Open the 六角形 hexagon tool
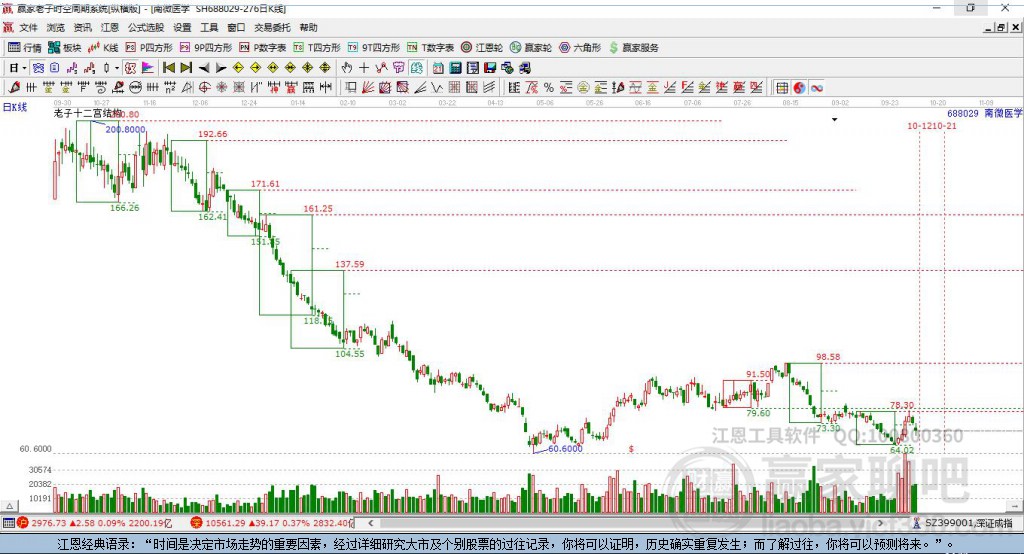 (580, 48)
